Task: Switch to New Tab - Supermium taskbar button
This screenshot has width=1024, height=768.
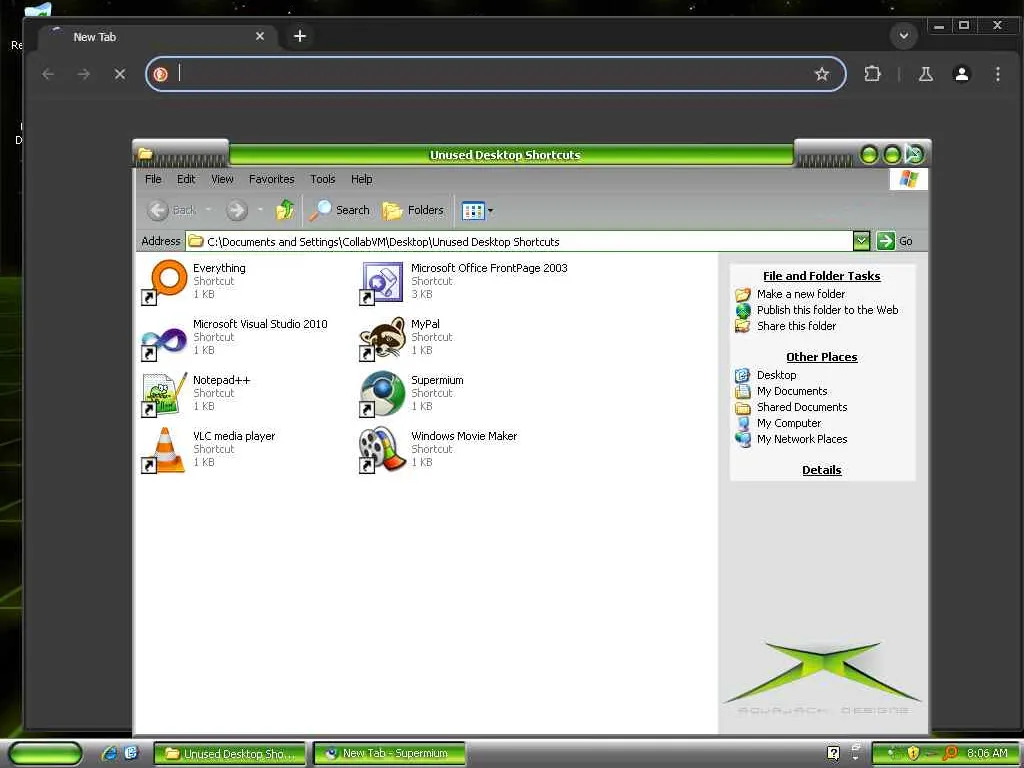Action: [389, 754]
